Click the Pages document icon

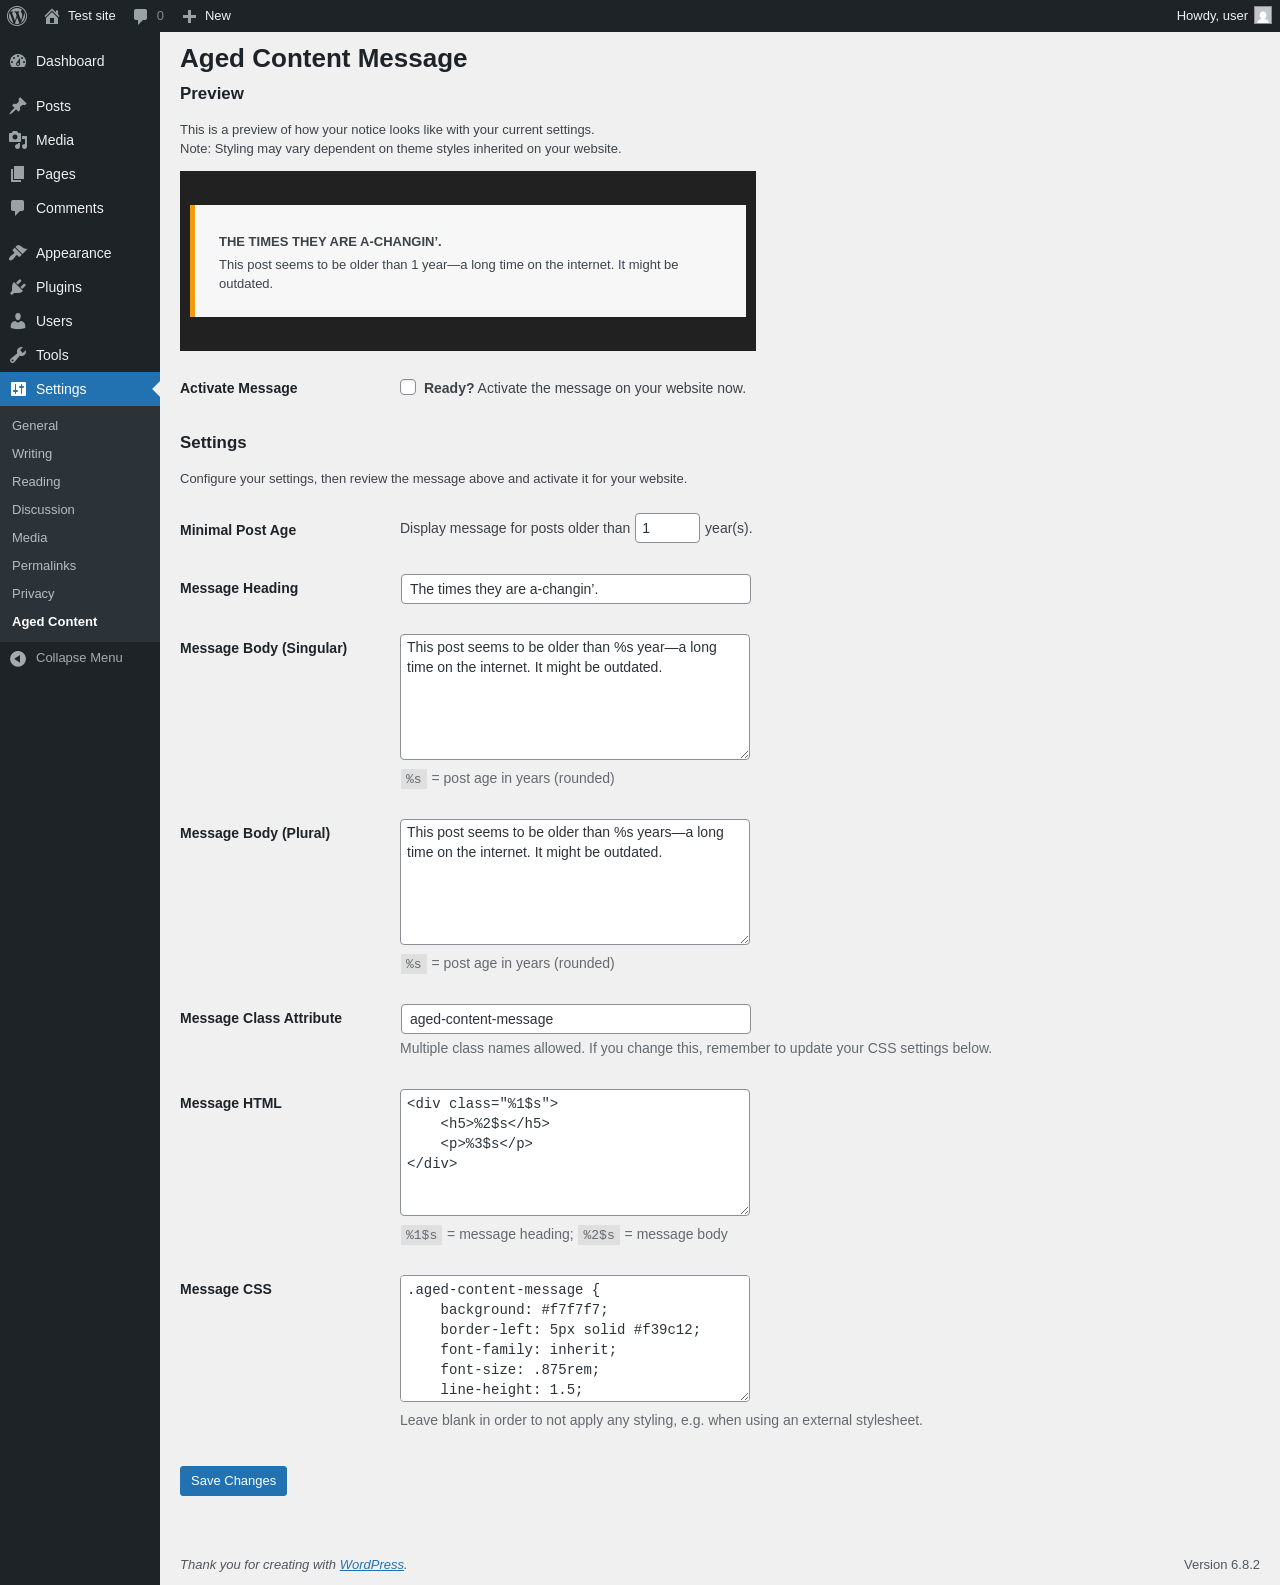point(18,174)
